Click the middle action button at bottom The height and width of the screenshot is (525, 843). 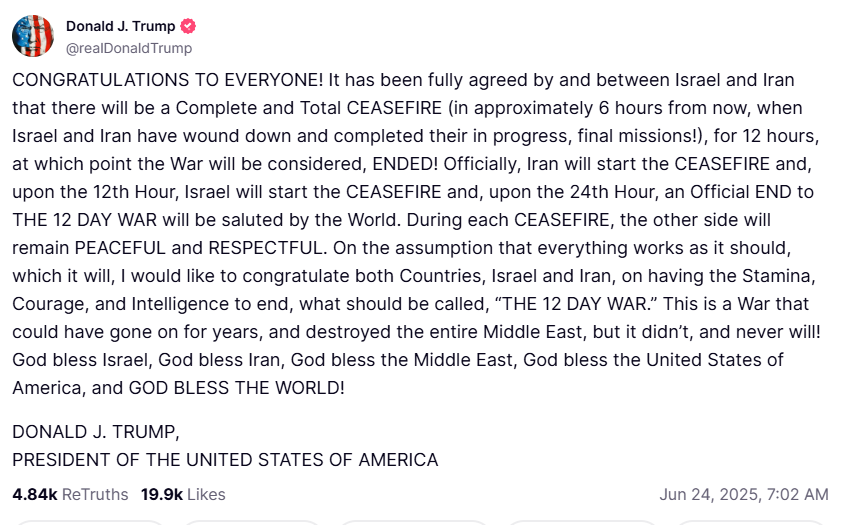click(414, 522)
